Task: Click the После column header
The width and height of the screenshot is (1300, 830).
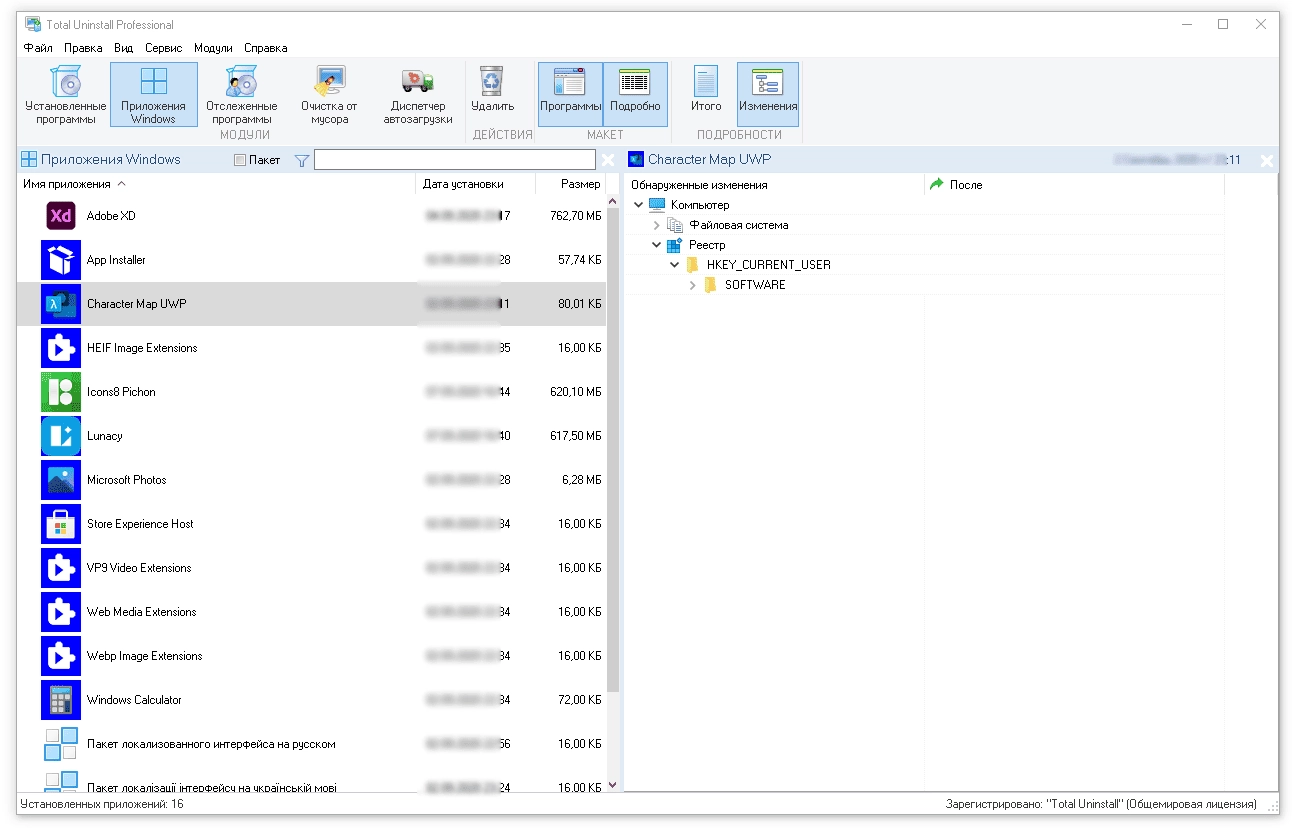Action: (x=1074, y=185)
